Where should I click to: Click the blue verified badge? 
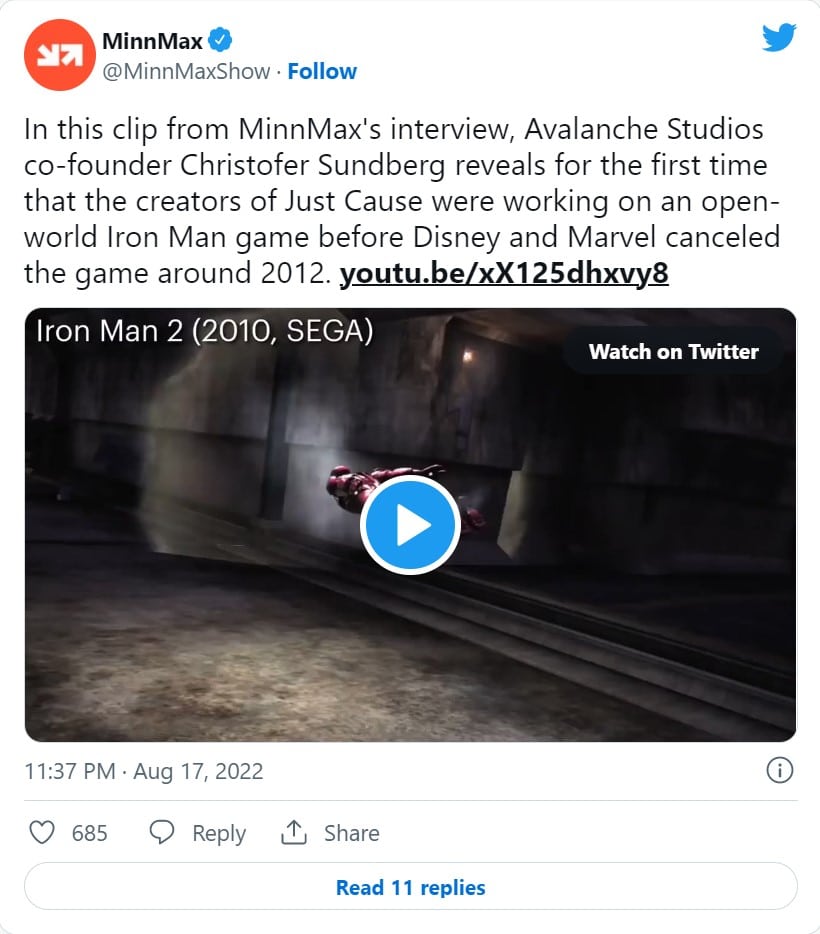(x=221, y=42)
